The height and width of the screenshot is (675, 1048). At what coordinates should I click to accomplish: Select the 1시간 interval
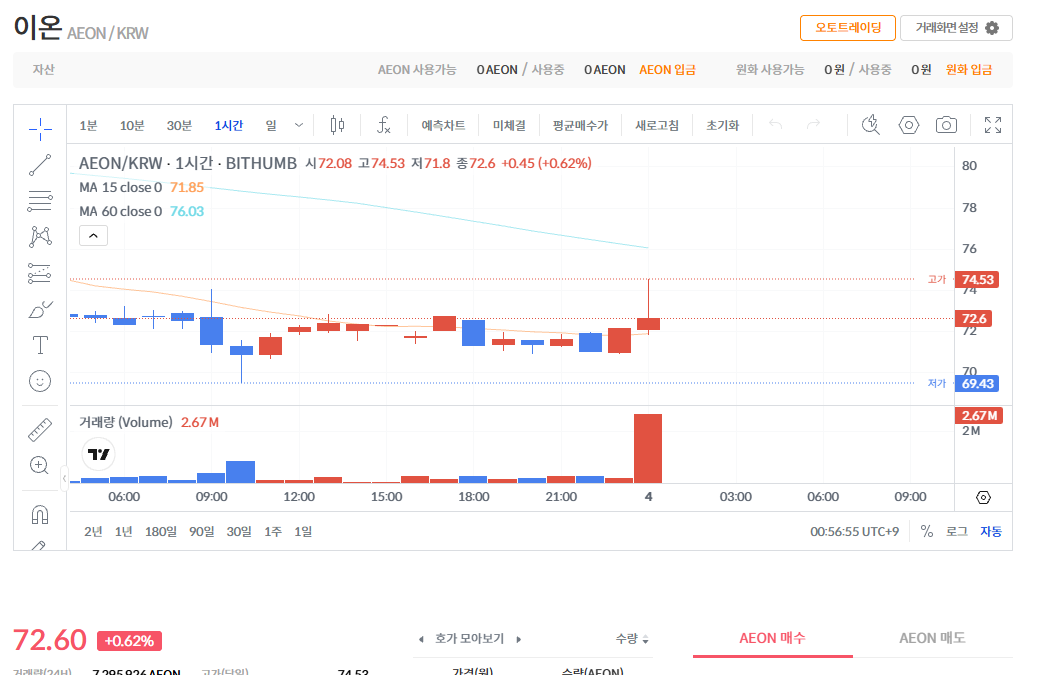pyautogui.click(x=229, y=125)
